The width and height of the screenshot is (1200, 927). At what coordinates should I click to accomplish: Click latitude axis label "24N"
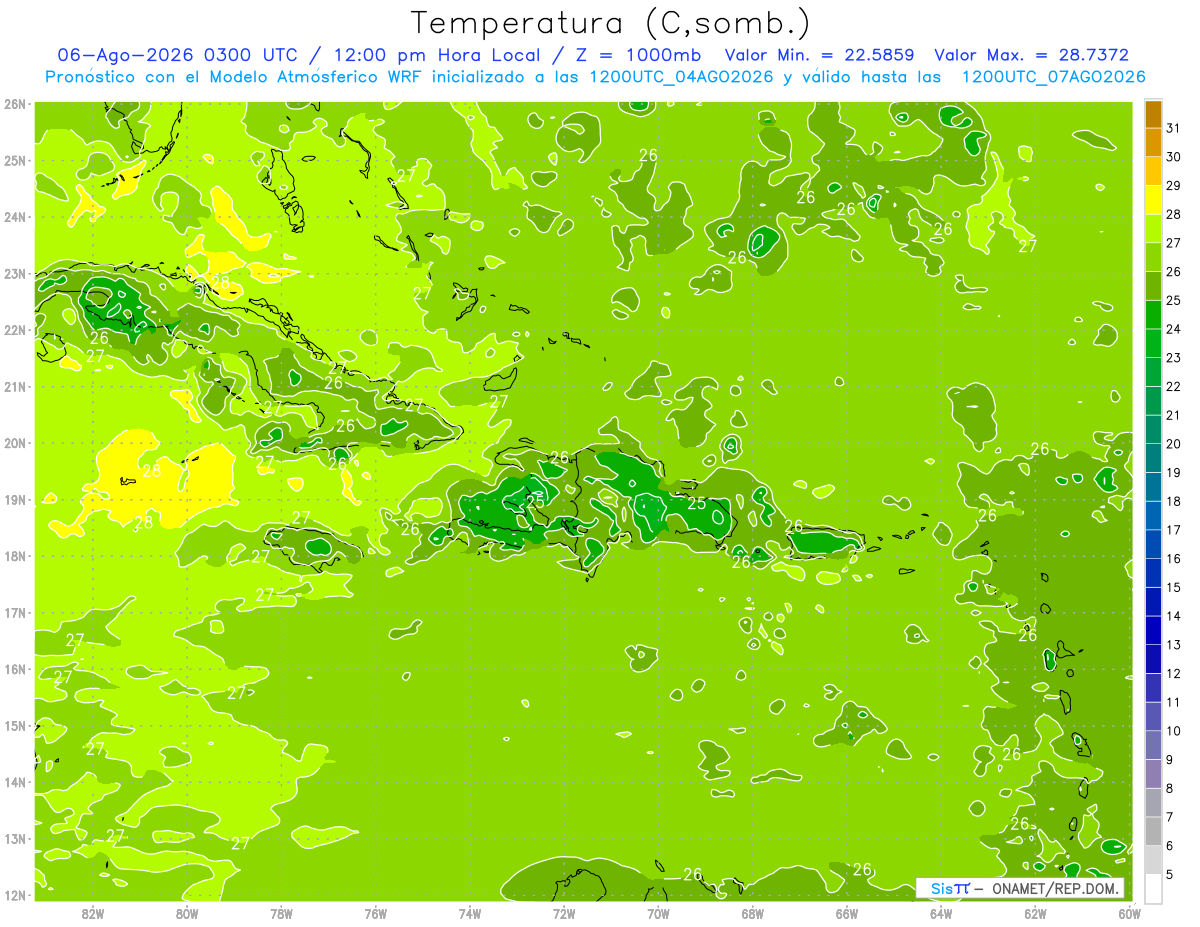[16, 217]
